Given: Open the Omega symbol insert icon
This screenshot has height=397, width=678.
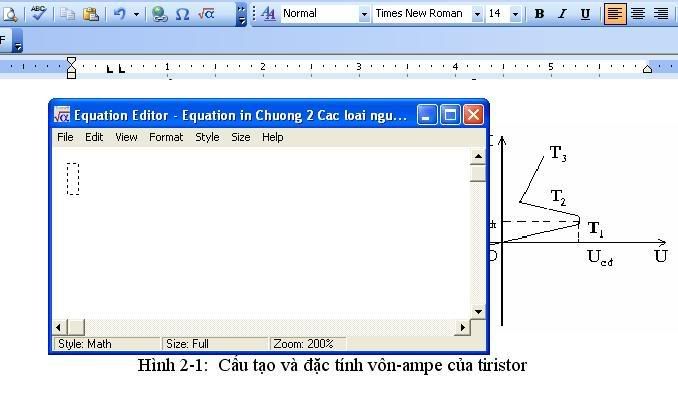Looking at the screenshot, I should [182, 14].
